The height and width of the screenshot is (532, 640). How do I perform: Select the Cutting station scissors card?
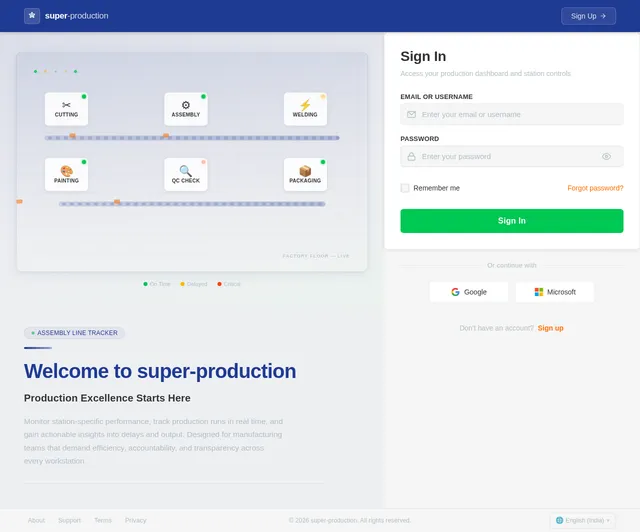[66, 109]
